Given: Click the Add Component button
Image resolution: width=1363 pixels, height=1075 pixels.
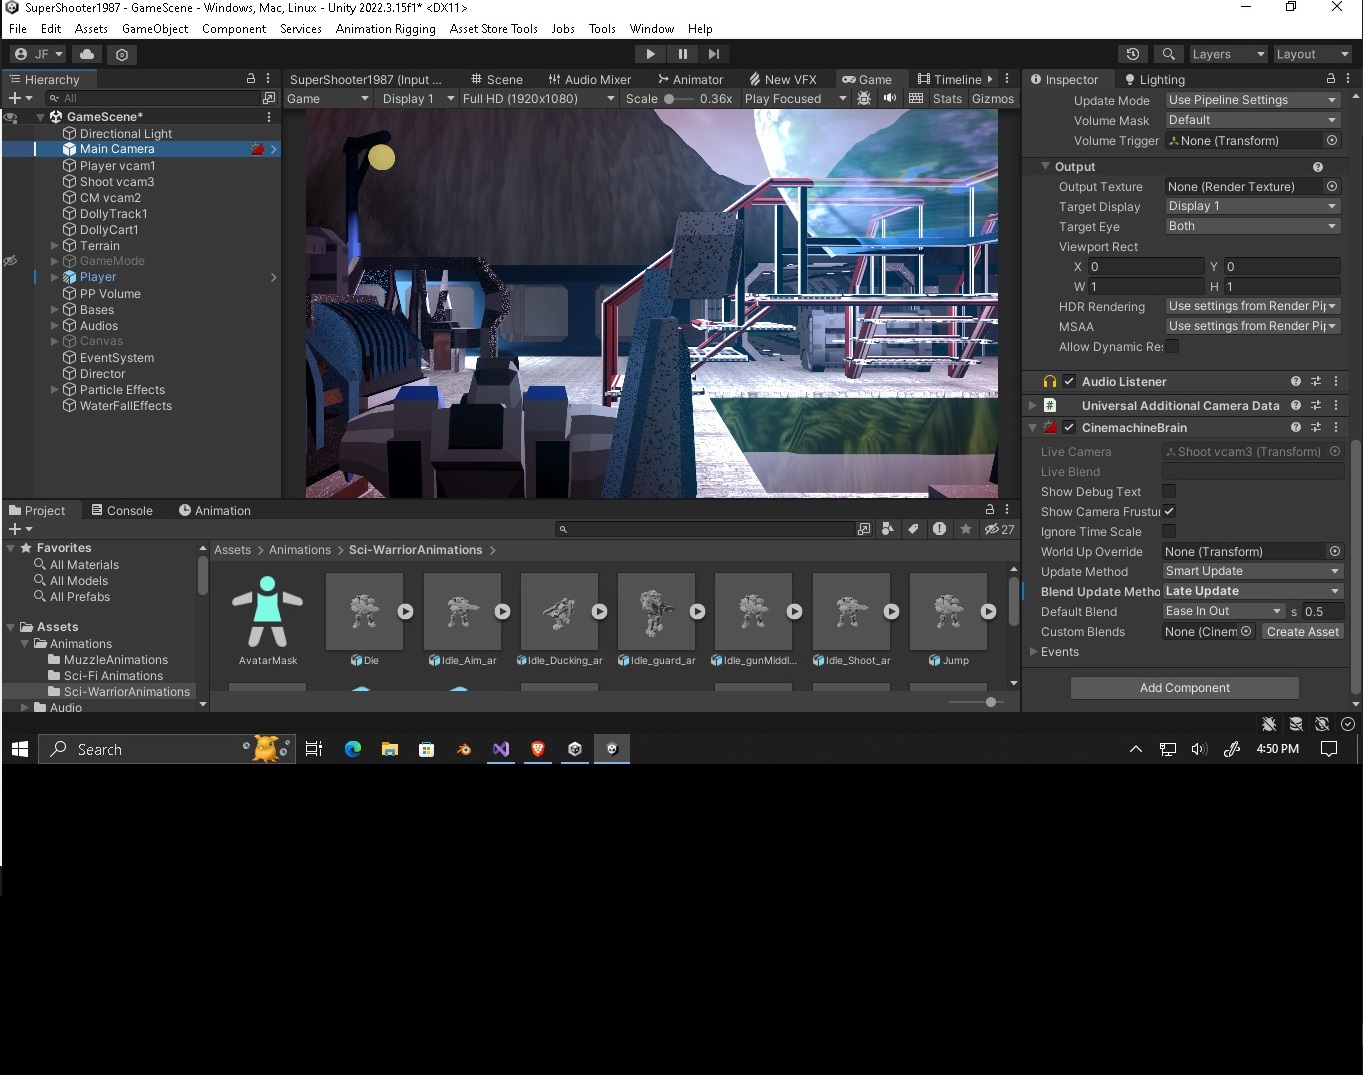Looking at the screenshot, I should 1184,688.
